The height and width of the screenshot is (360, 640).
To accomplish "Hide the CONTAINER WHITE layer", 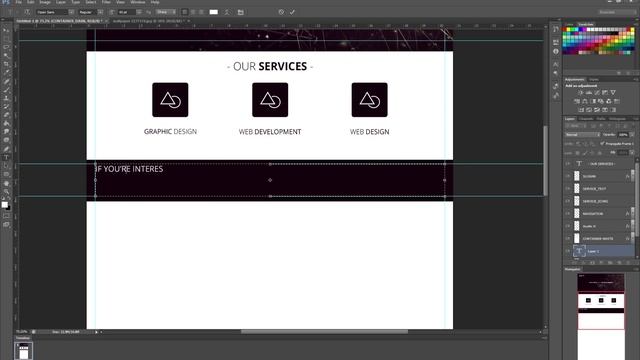I will [568, 238].
